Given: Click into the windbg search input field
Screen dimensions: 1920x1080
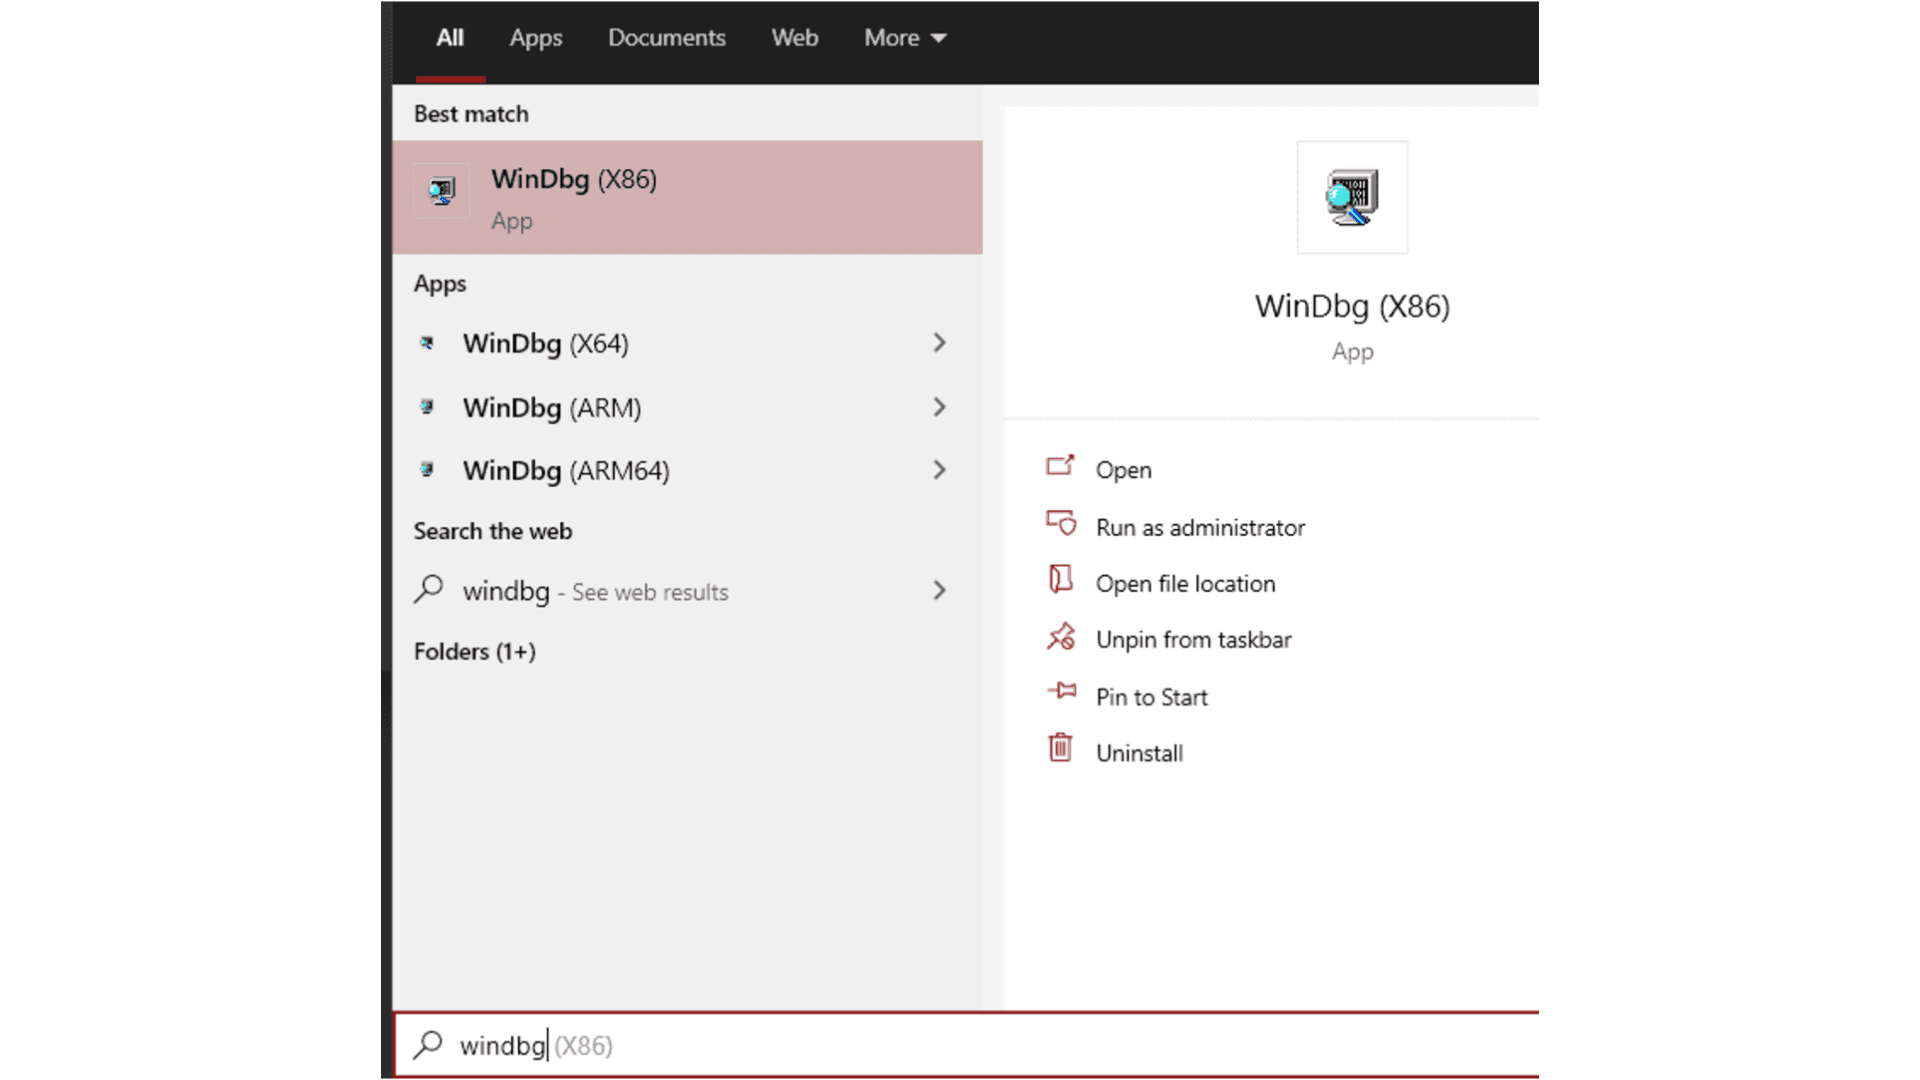Looking at the screenshot, I should pyautogui.click(x=966, y=1045).
